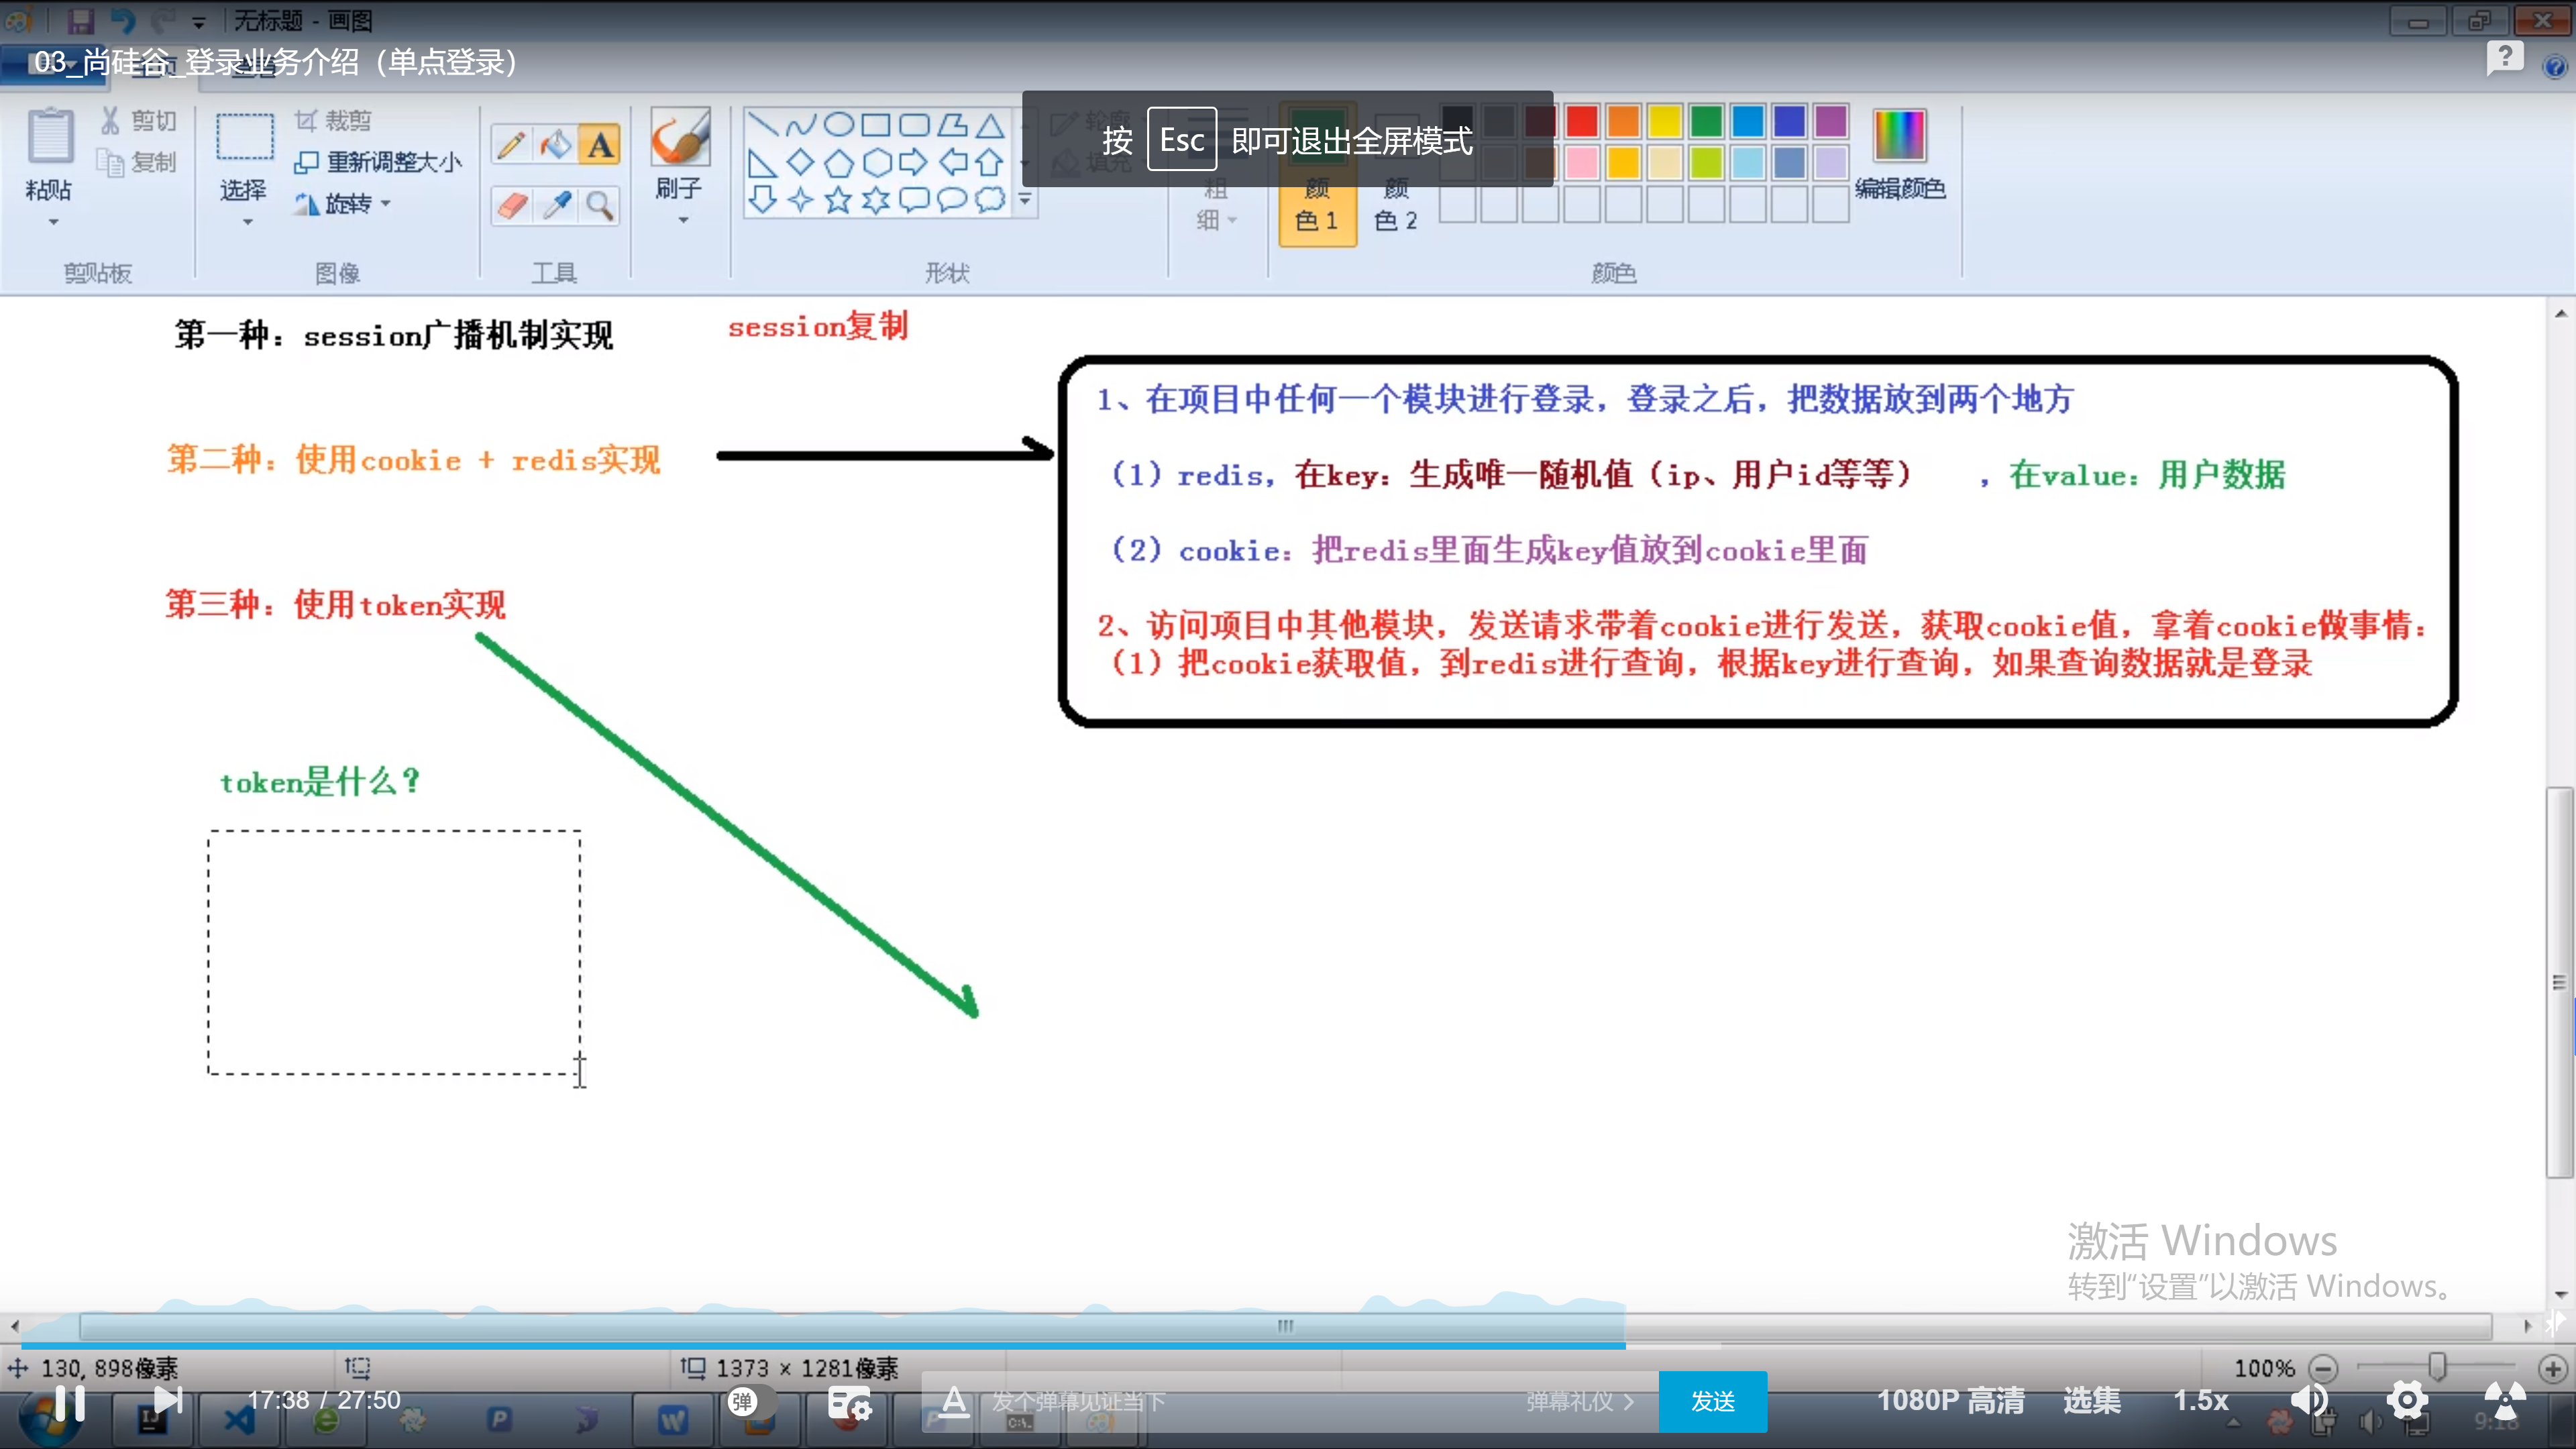Screen dimensions: 2576x1449
Task: Select the Eraser tool
Action: (x=511, y=206)
